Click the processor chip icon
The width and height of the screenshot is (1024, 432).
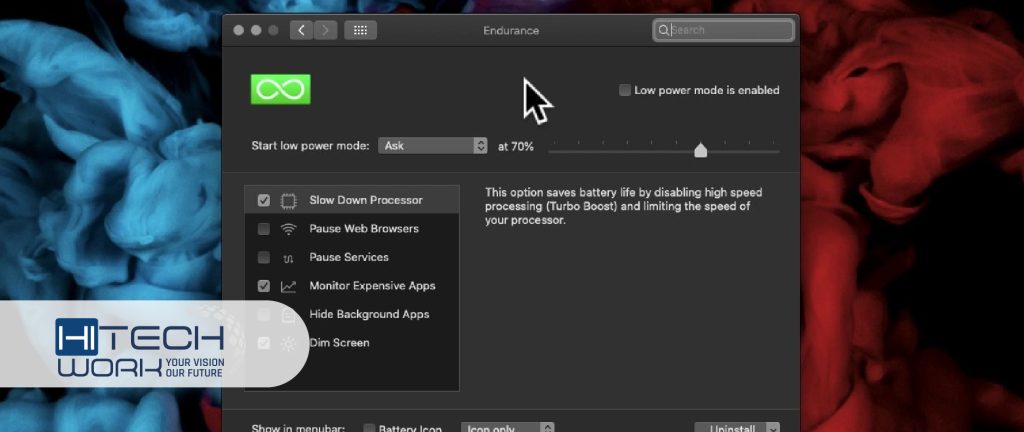pos(288,200)
